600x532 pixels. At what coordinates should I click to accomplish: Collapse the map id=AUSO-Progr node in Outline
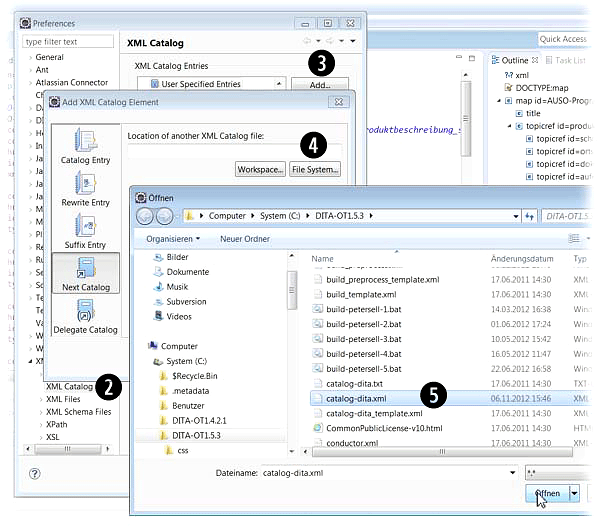[x=499, y=101]
